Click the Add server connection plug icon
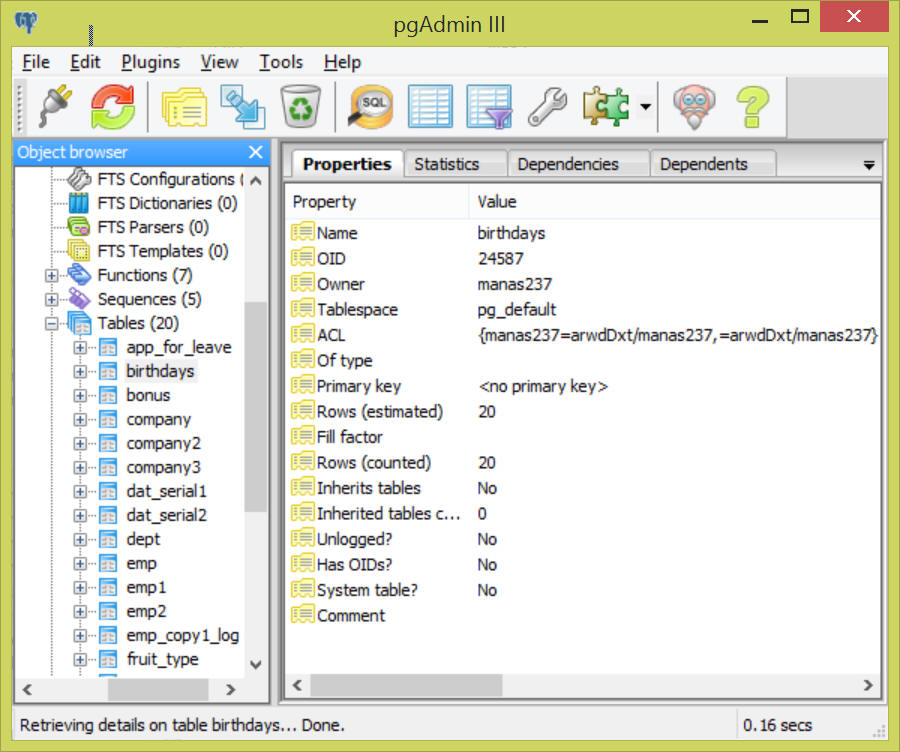Image resolution: width=900 pixels, height=752 pixels. 55,106
